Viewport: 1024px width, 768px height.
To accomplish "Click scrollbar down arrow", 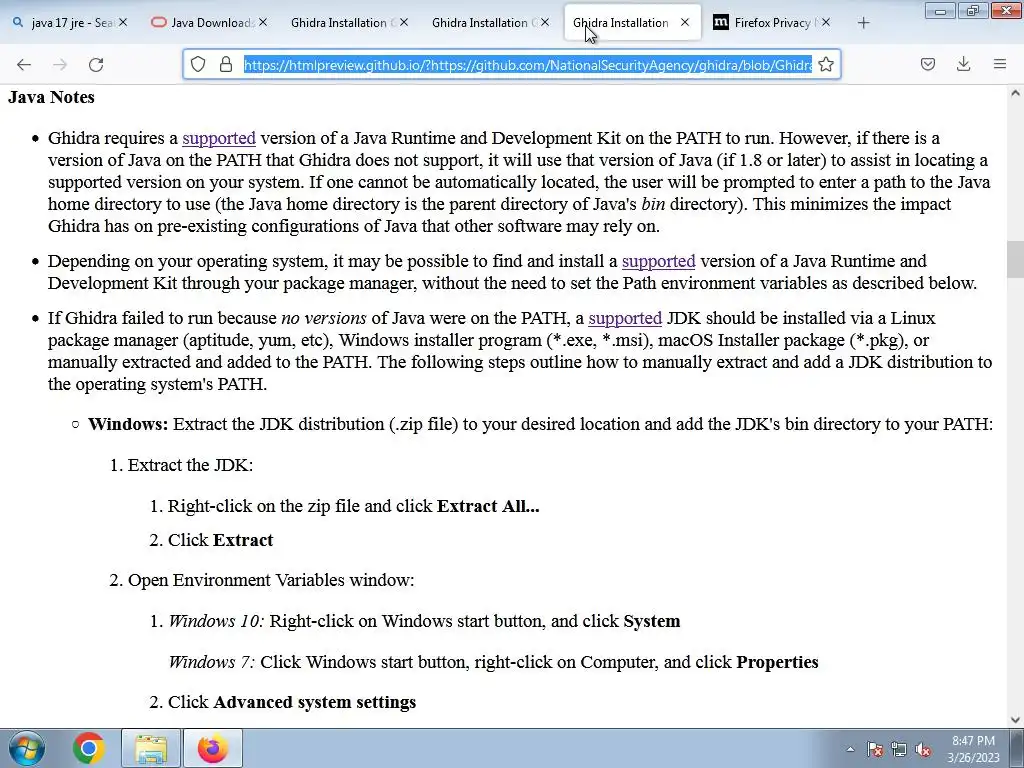I will point(1015,719).
